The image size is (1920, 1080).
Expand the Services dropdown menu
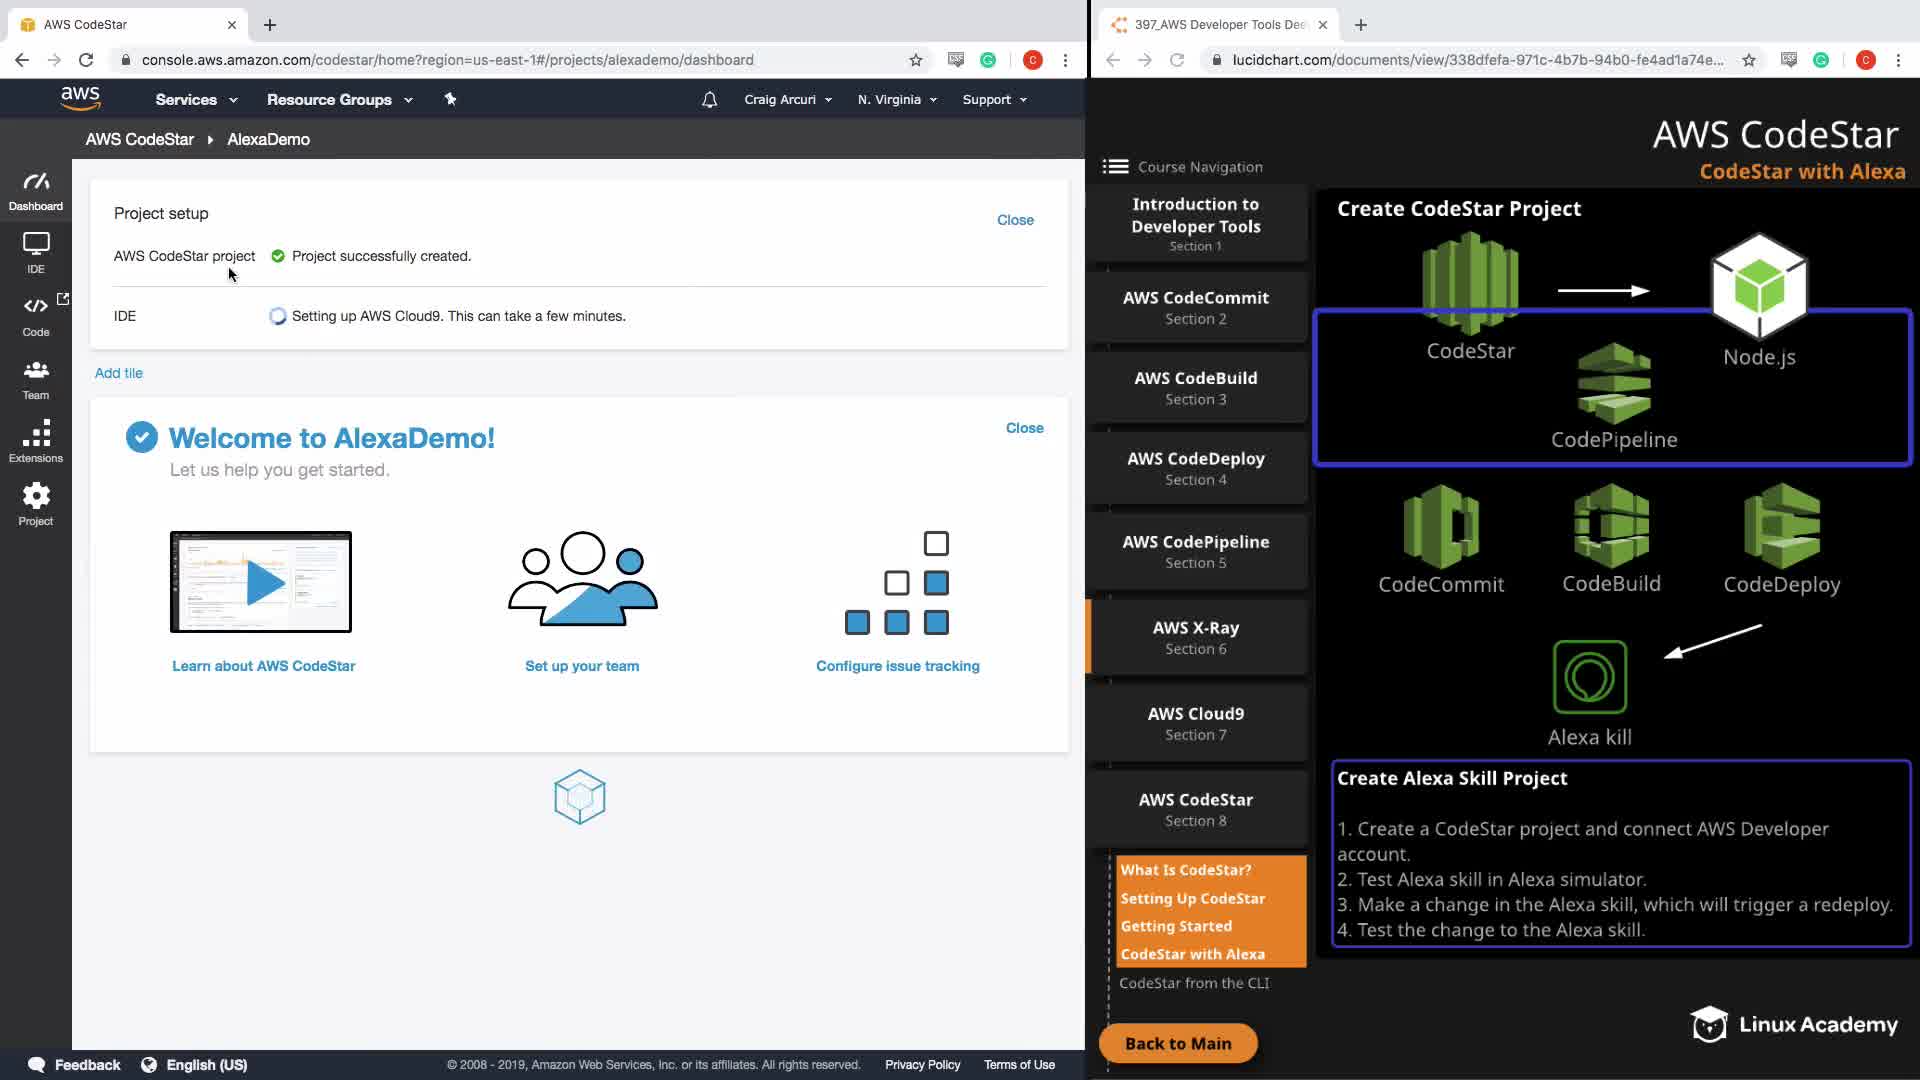196,100
